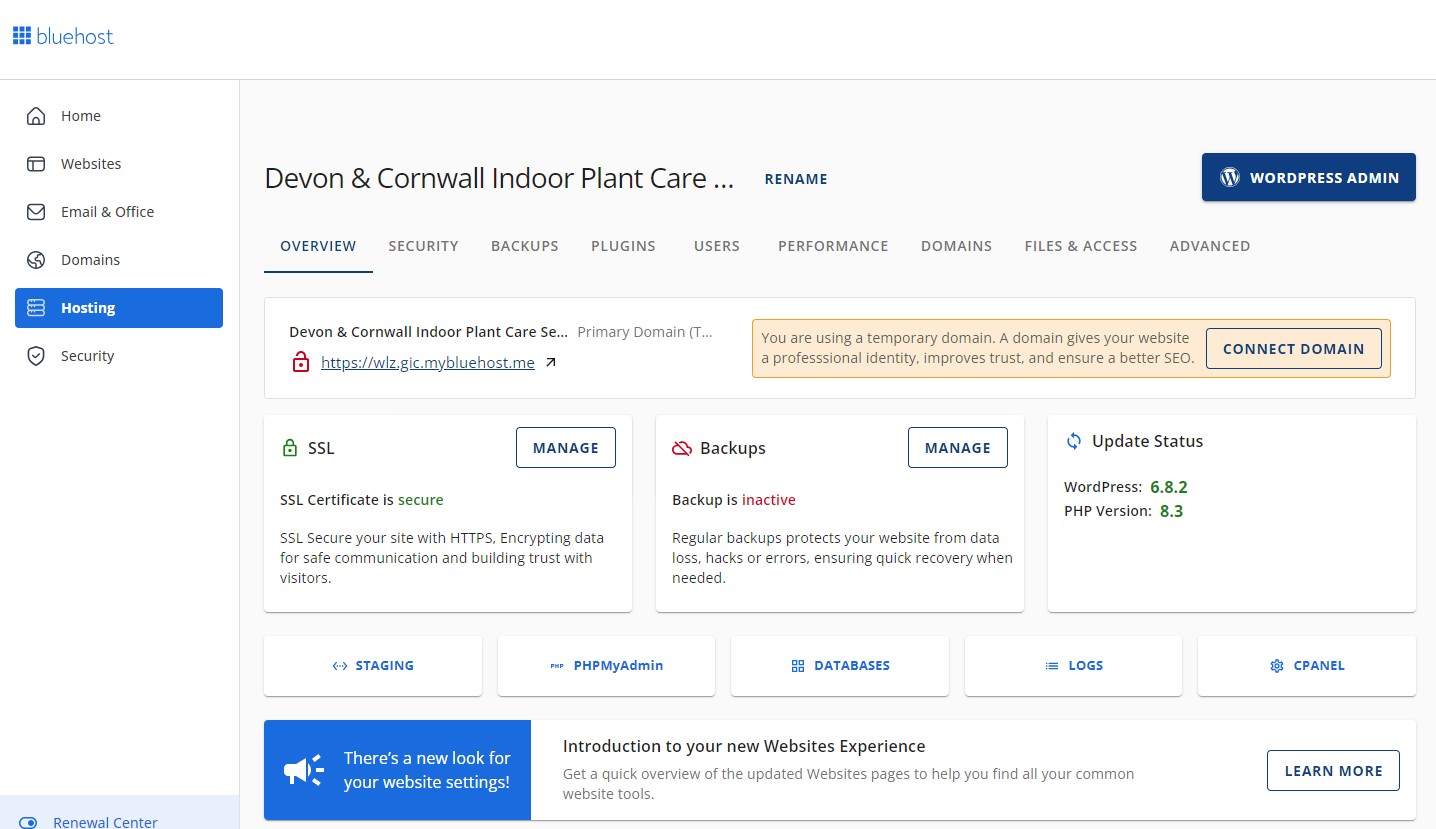The height and width of the screenshot is (829, 1436).
Task: Click 'Primary Domain' label text
Action: [x=646, y=332]
